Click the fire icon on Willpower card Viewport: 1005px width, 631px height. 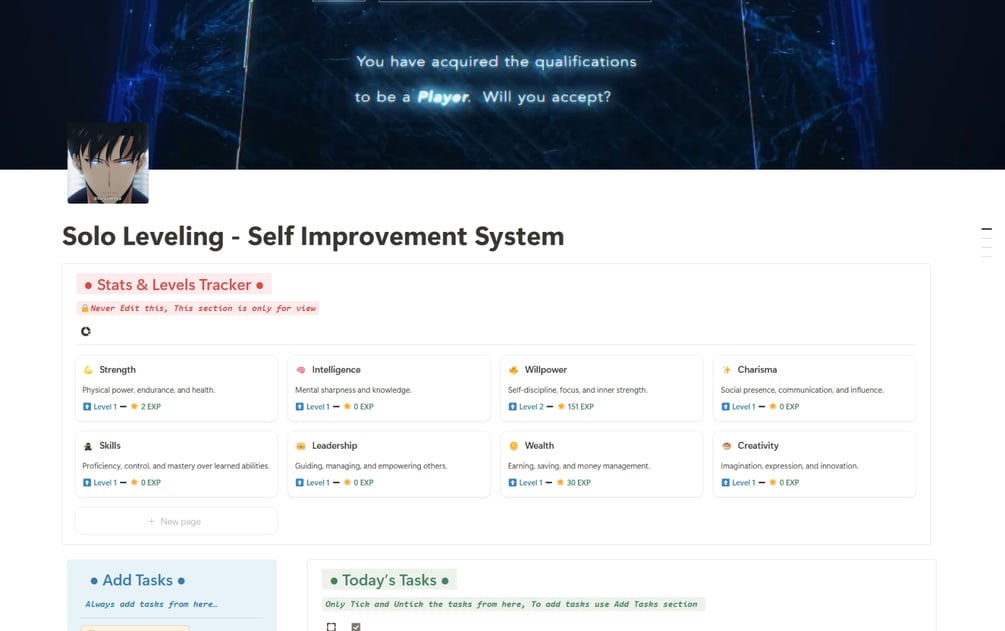pos(513,370)
